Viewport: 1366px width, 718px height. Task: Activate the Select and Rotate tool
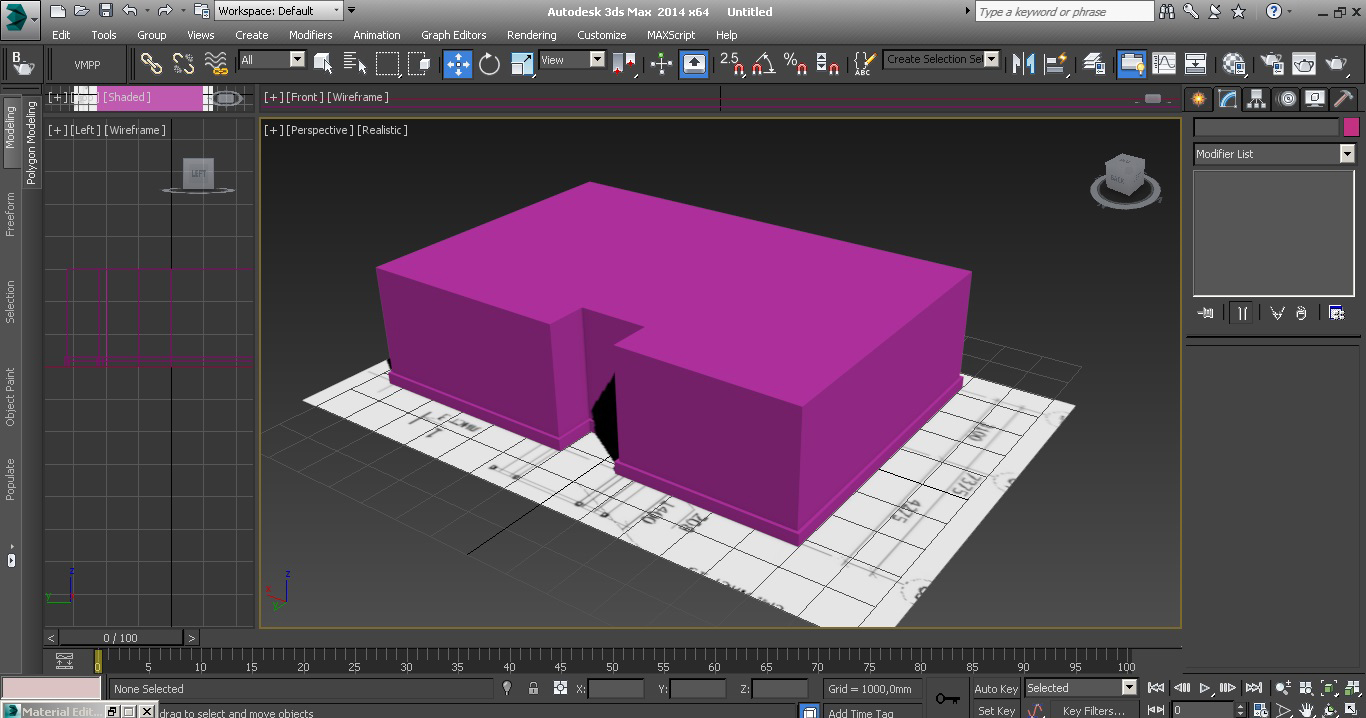click(489, 64)
